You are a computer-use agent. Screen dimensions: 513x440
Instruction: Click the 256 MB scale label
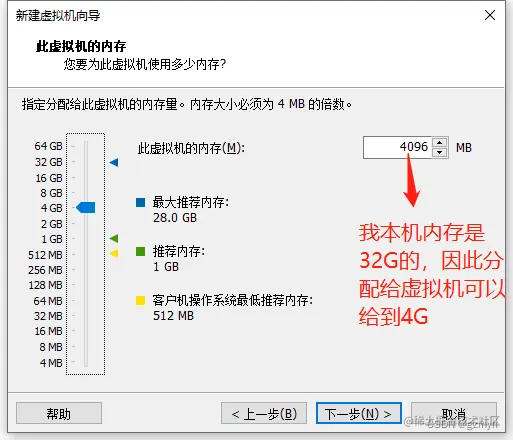45,270
